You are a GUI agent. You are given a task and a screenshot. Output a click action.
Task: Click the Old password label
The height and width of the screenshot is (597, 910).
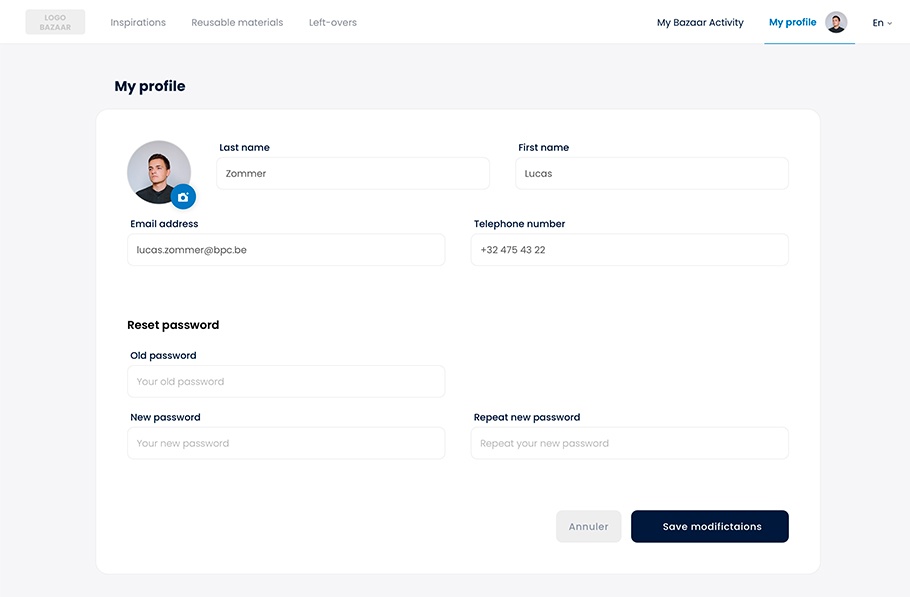click(x=163, y=356)
